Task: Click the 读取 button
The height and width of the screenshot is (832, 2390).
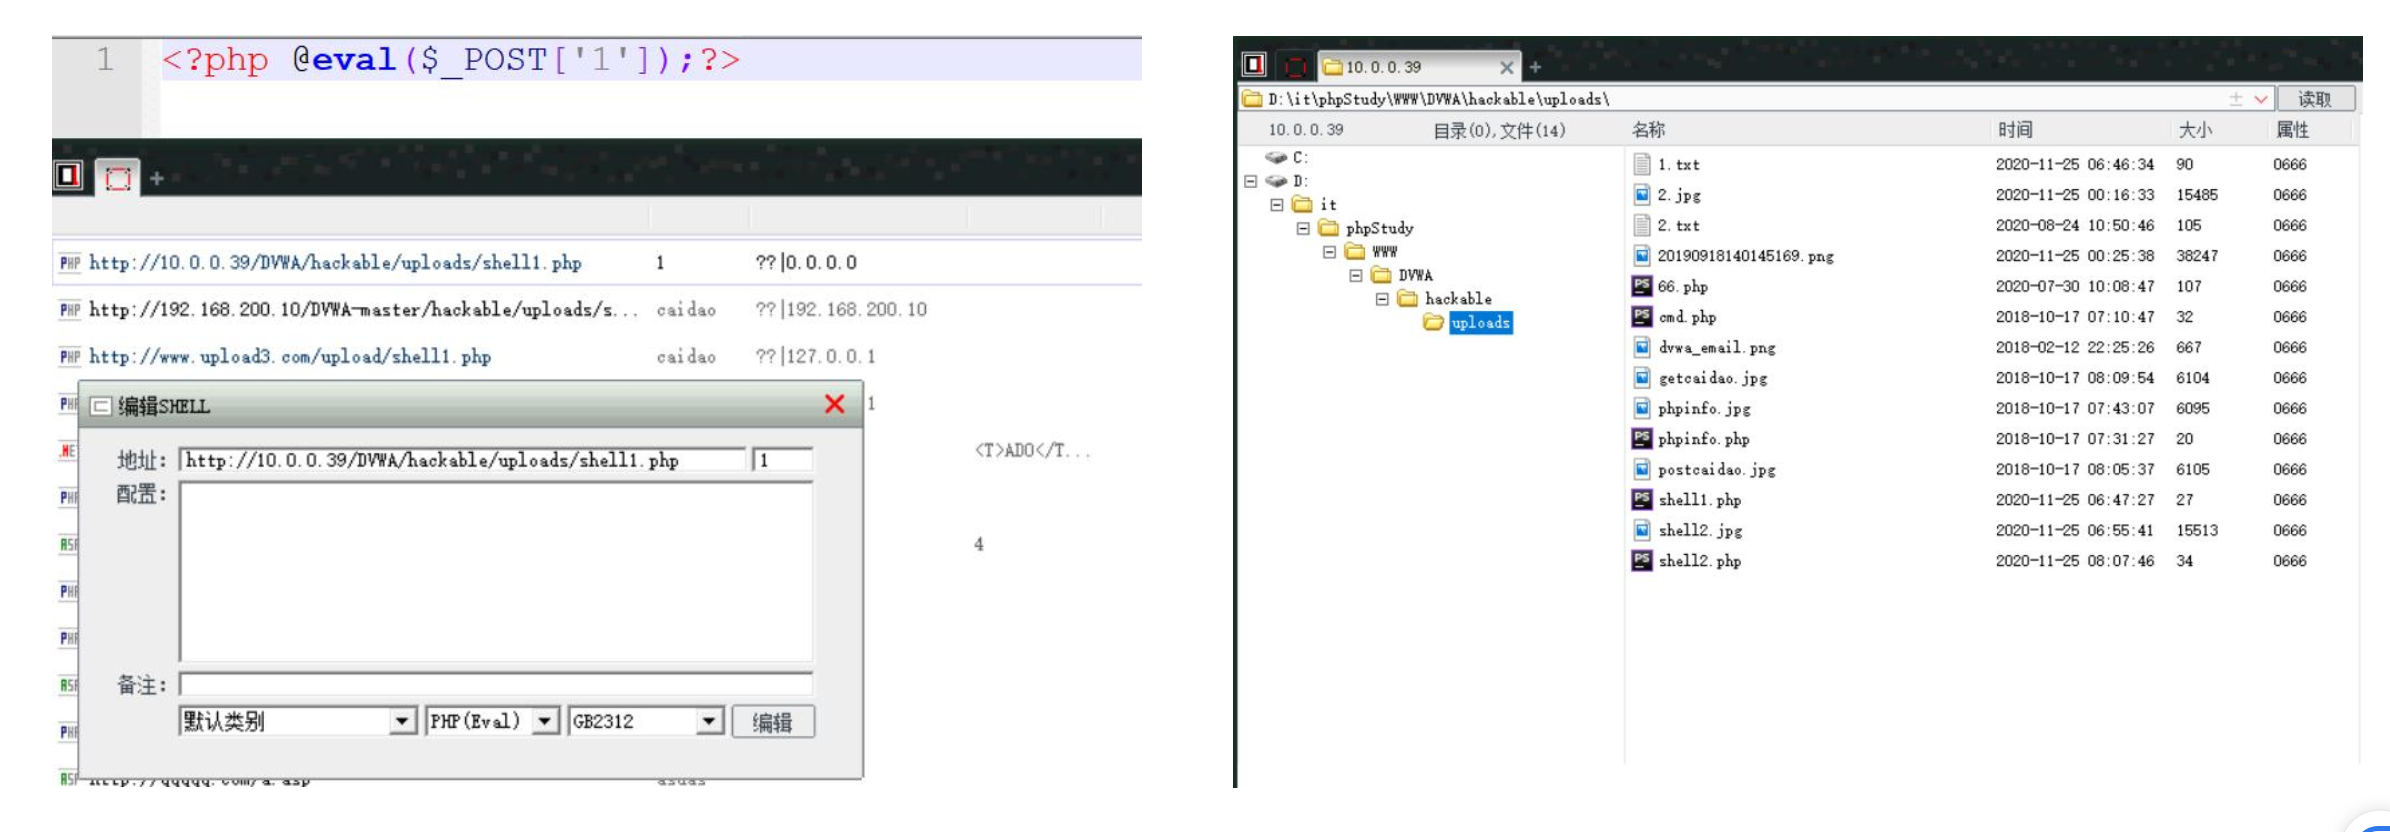Action: (2315, 99)
